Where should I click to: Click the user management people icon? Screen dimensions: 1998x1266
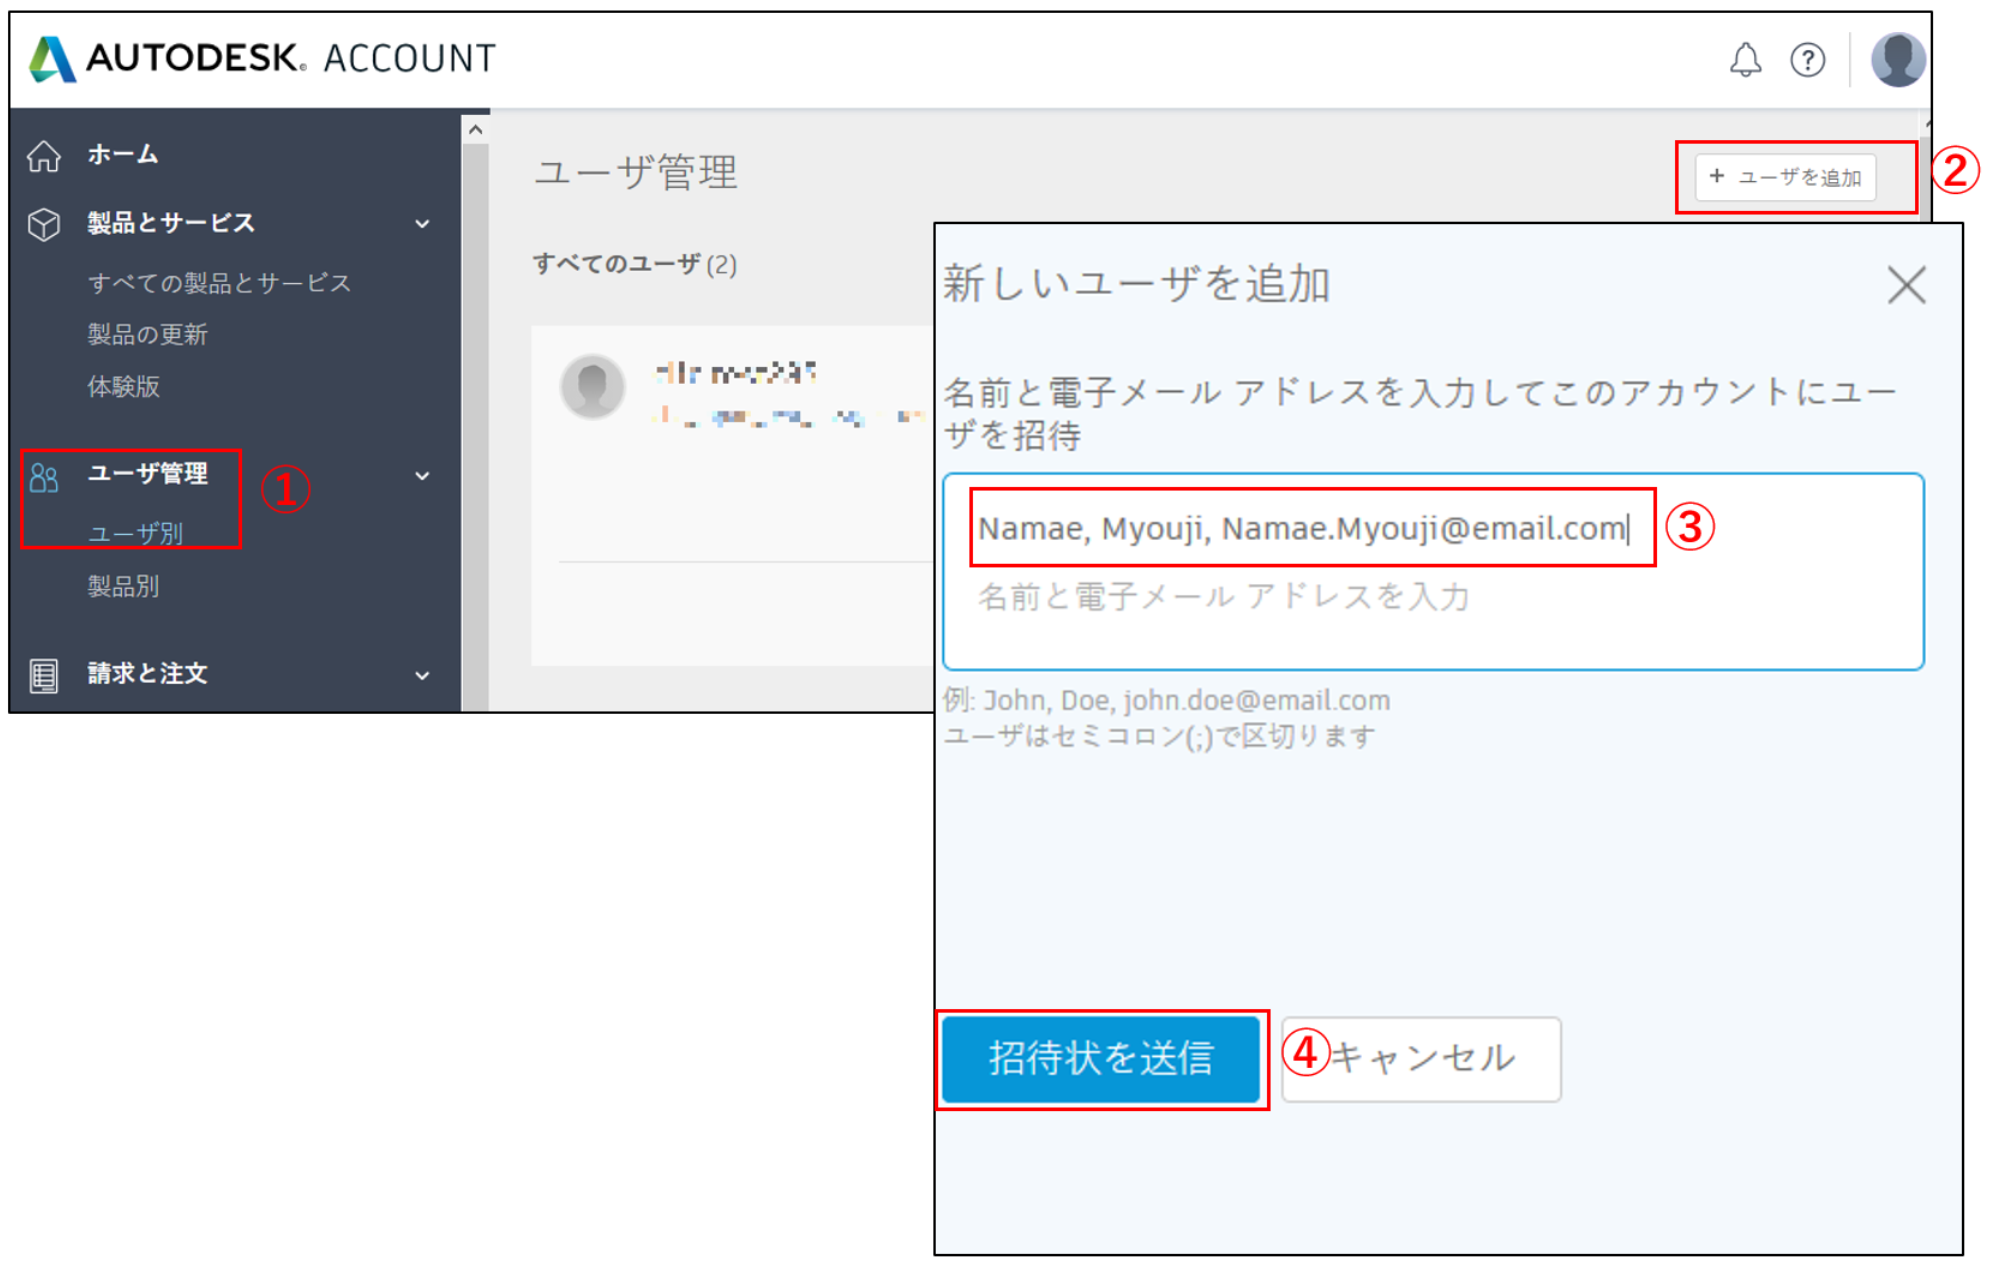coord(44,478)
